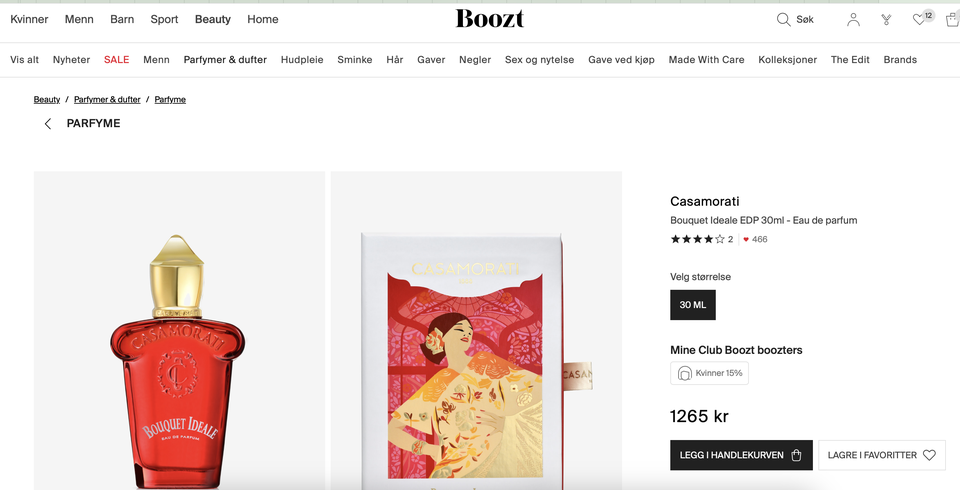
Task: Open the Casamorati brand link
Action: pyautogui.click(x=705, y=201)
